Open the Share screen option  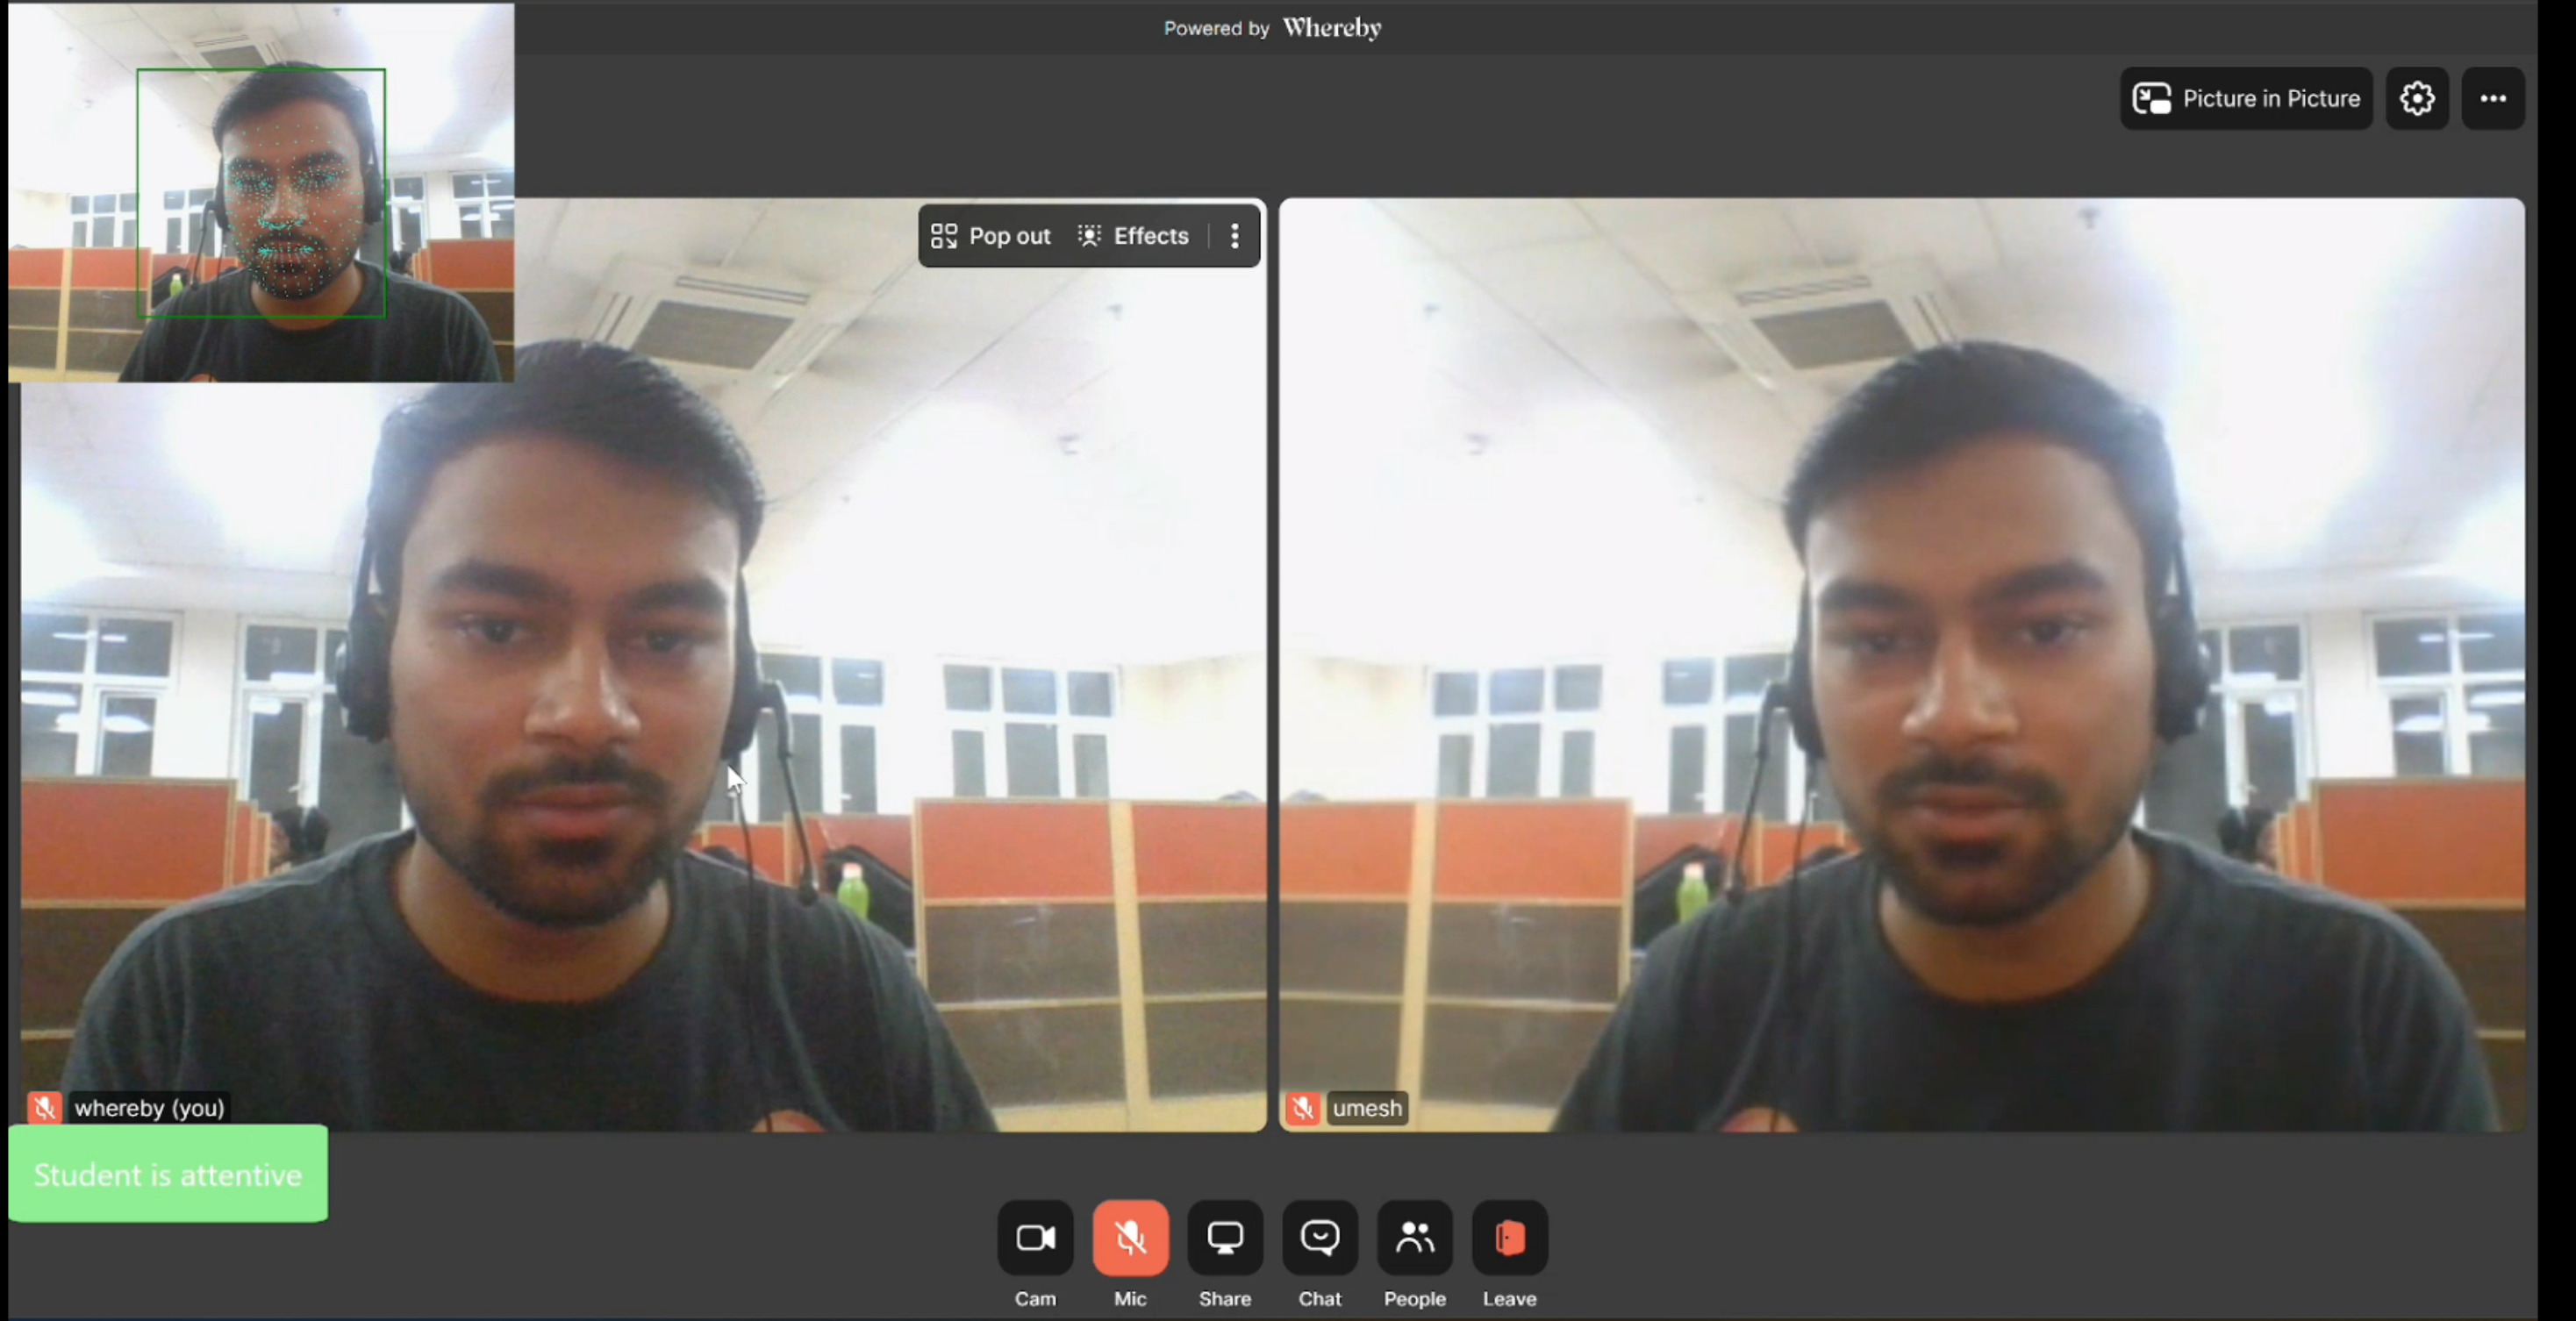(1225, 1238)
